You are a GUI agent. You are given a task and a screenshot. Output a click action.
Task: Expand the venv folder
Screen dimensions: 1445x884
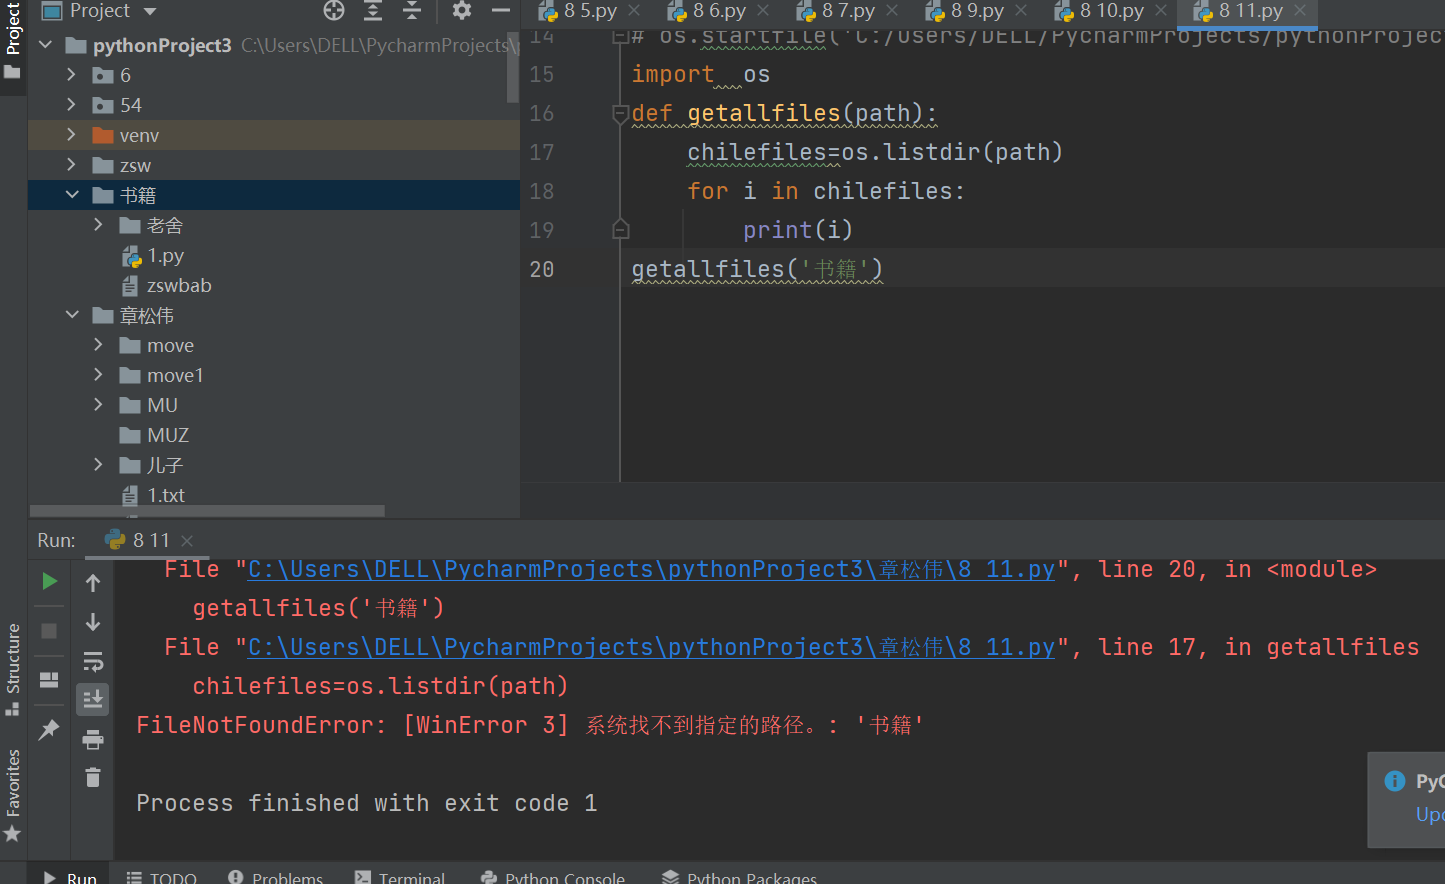71,135
